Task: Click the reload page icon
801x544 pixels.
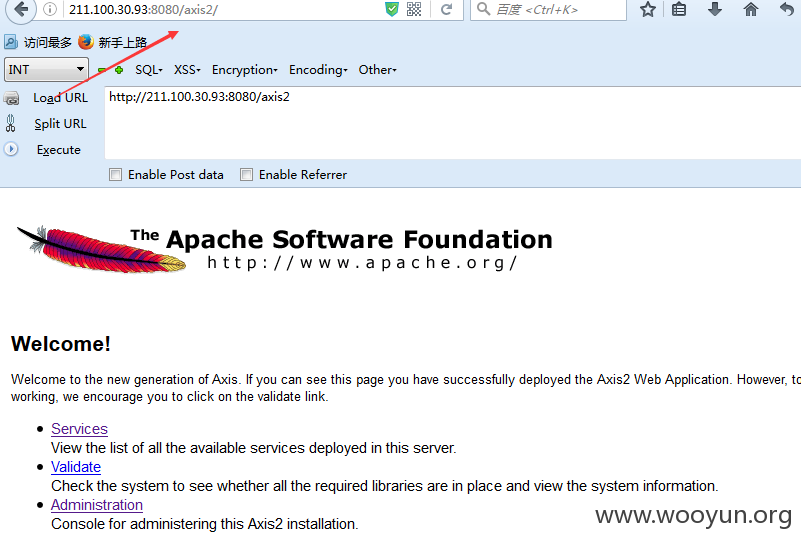Action: [x=446, y=9]
